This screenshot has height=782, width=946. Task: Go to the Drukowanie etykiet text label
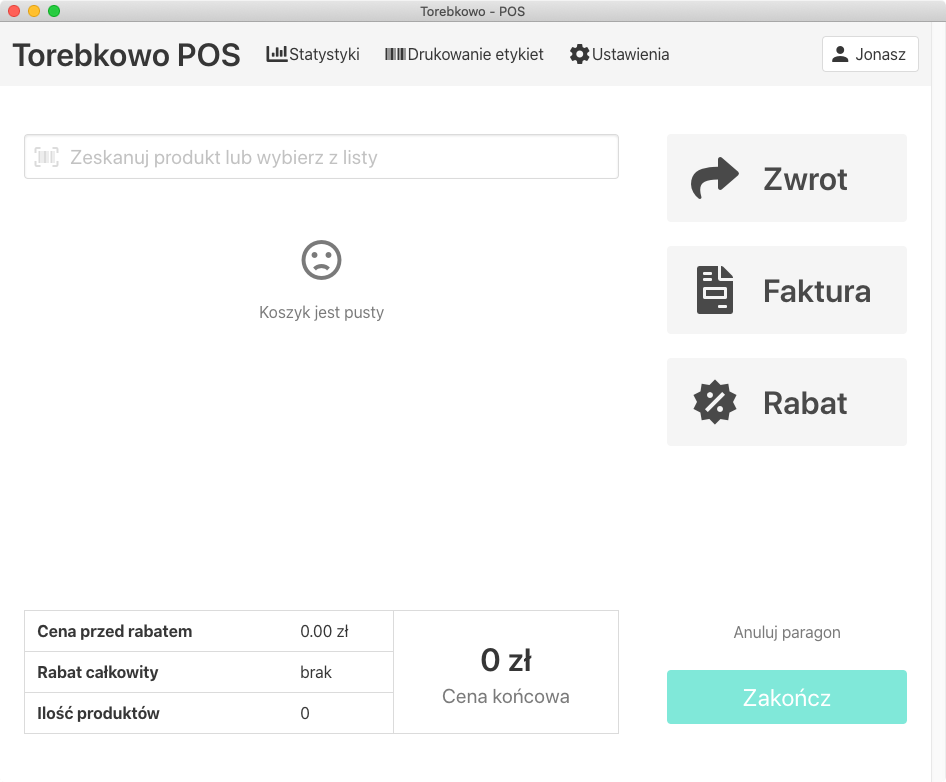click(x=475, y=54)
